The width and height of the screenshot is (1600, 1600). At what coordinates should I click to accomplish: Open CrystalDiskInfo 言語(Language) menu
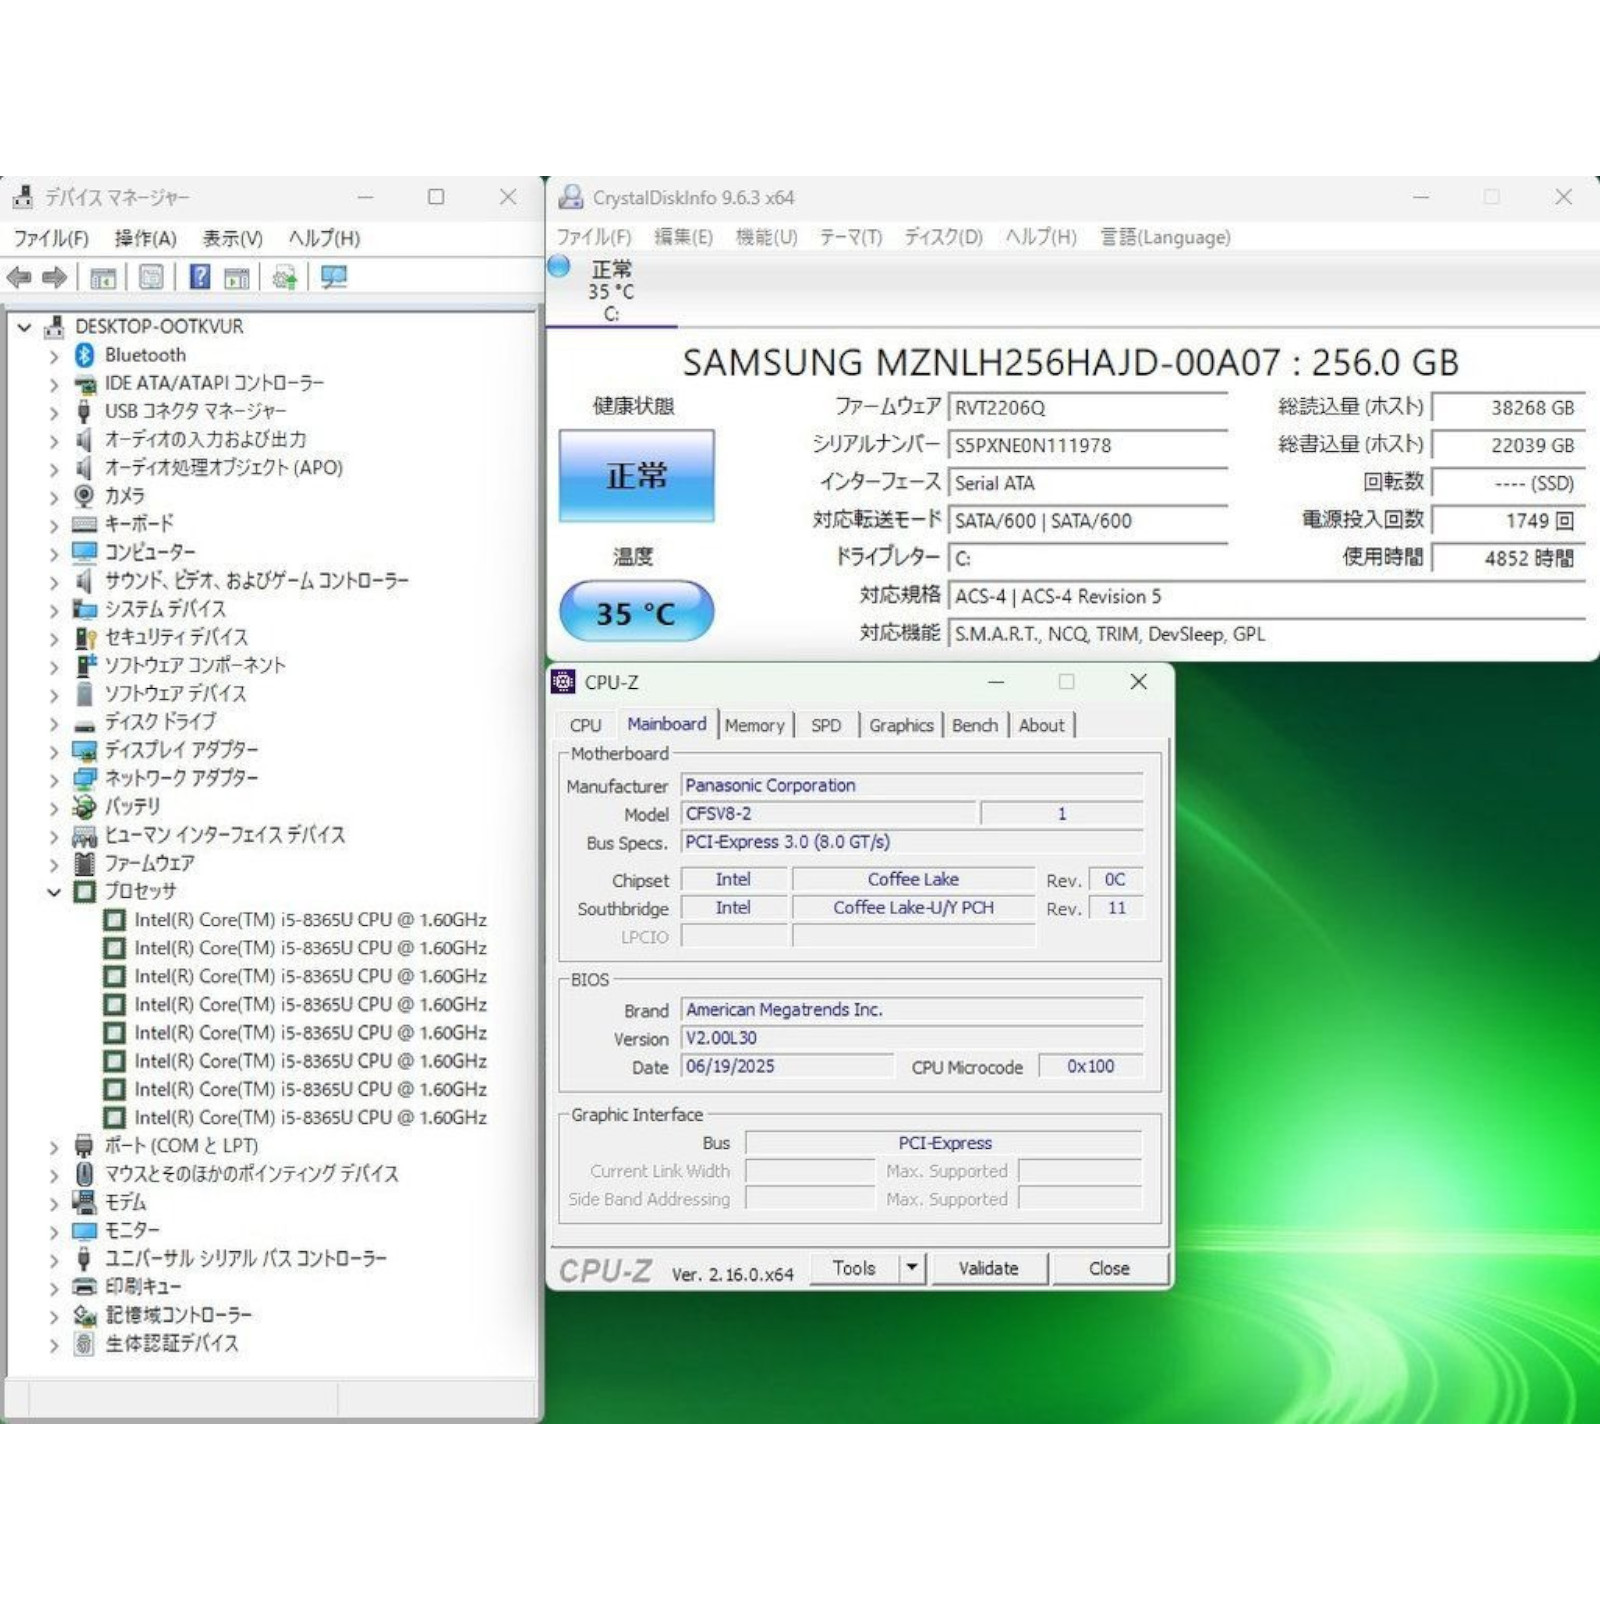[1166, 237]
